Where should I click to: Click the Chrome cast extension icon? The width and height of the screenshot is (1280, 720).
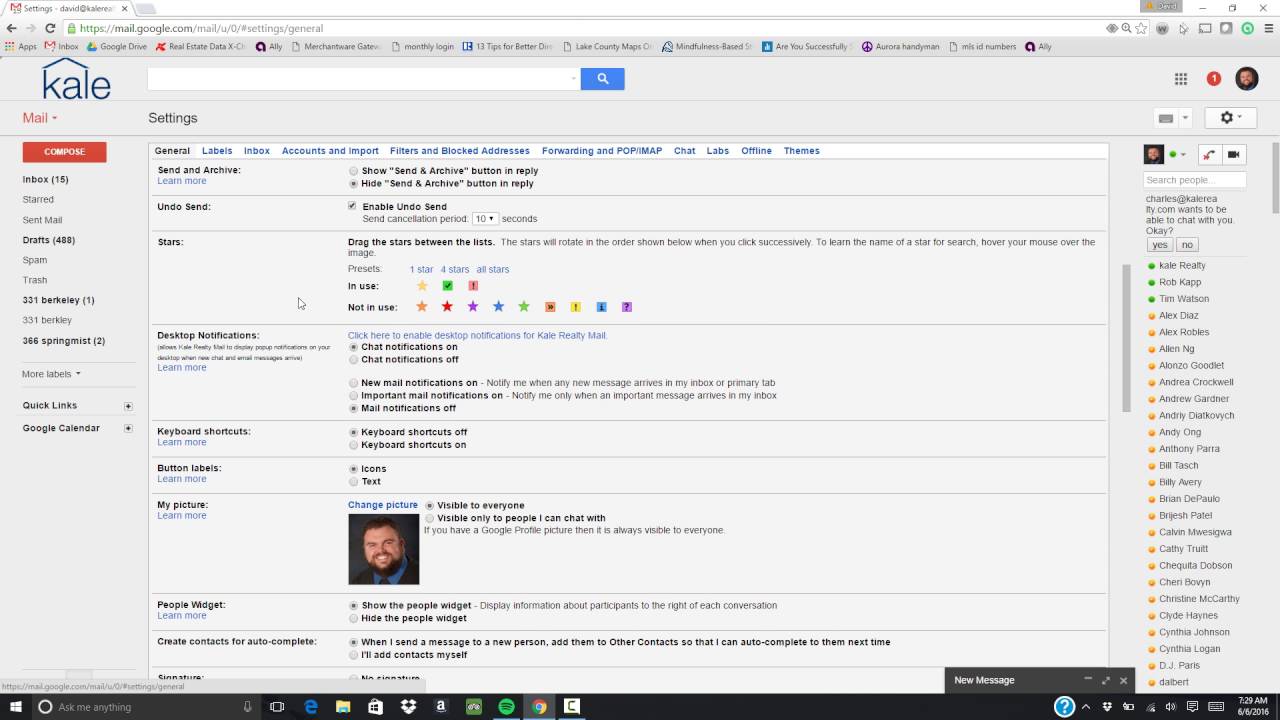[1205, 28]
